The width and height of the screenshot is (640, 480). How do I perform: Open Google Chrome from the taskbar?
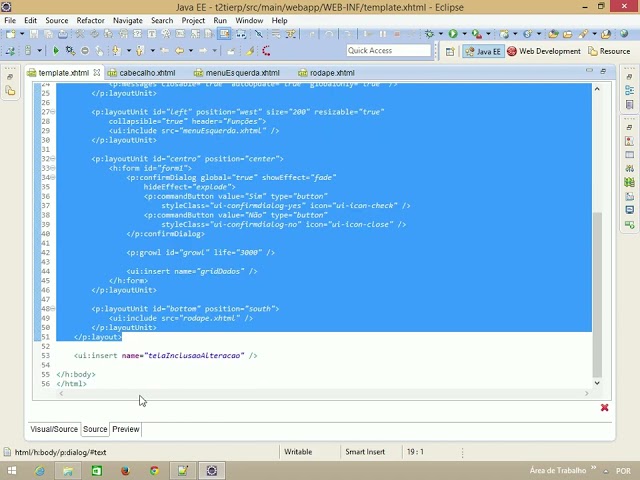coord(154,471)
